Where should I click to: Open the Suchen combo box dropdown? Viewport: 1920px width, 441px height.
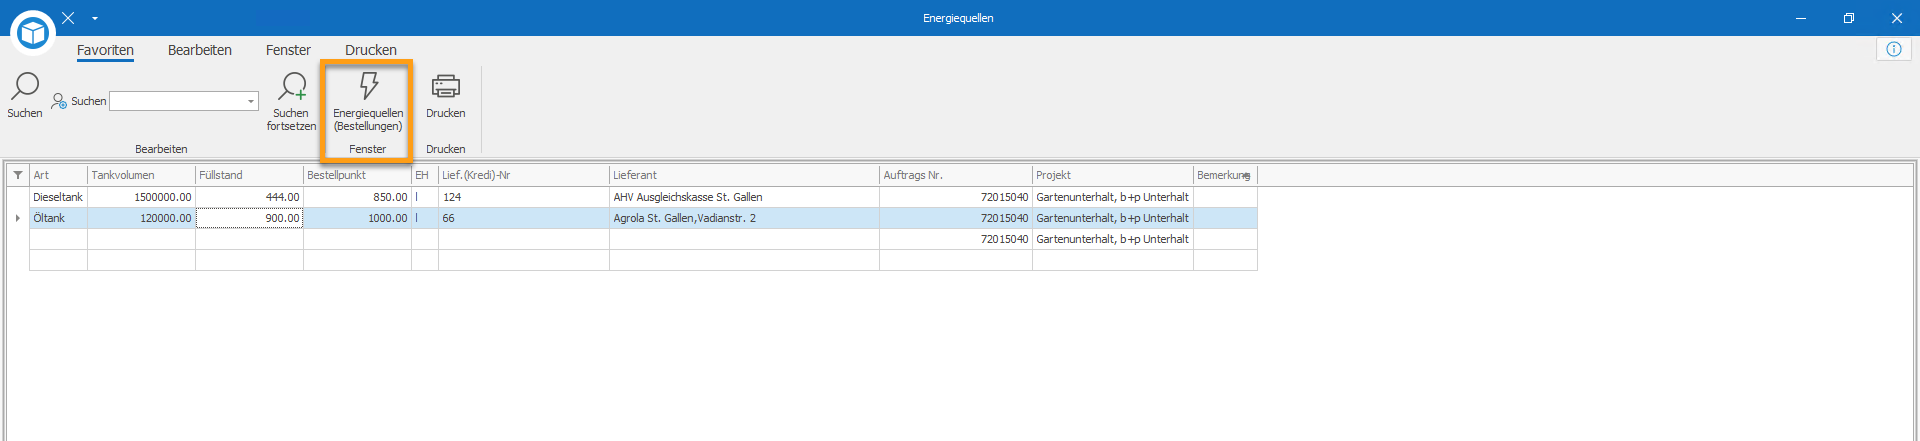pyautogui.click(x=251, y=101)
